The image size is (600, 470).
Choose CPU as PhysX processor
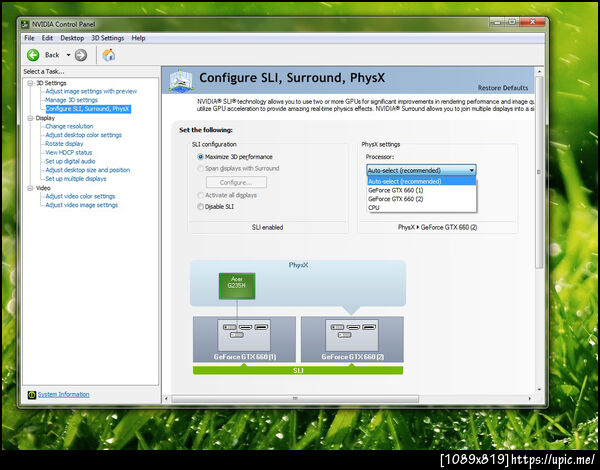(421, 208)
